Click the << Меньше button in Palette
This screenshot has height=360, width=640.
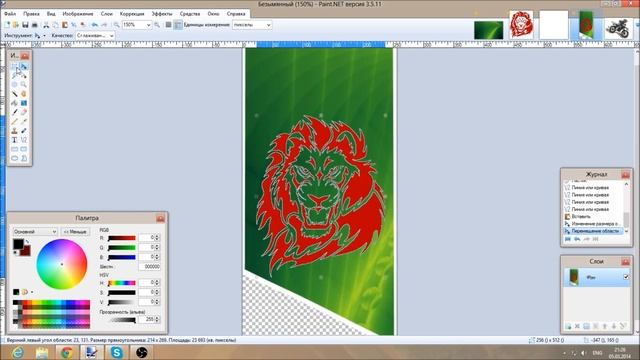pos(76,231)
